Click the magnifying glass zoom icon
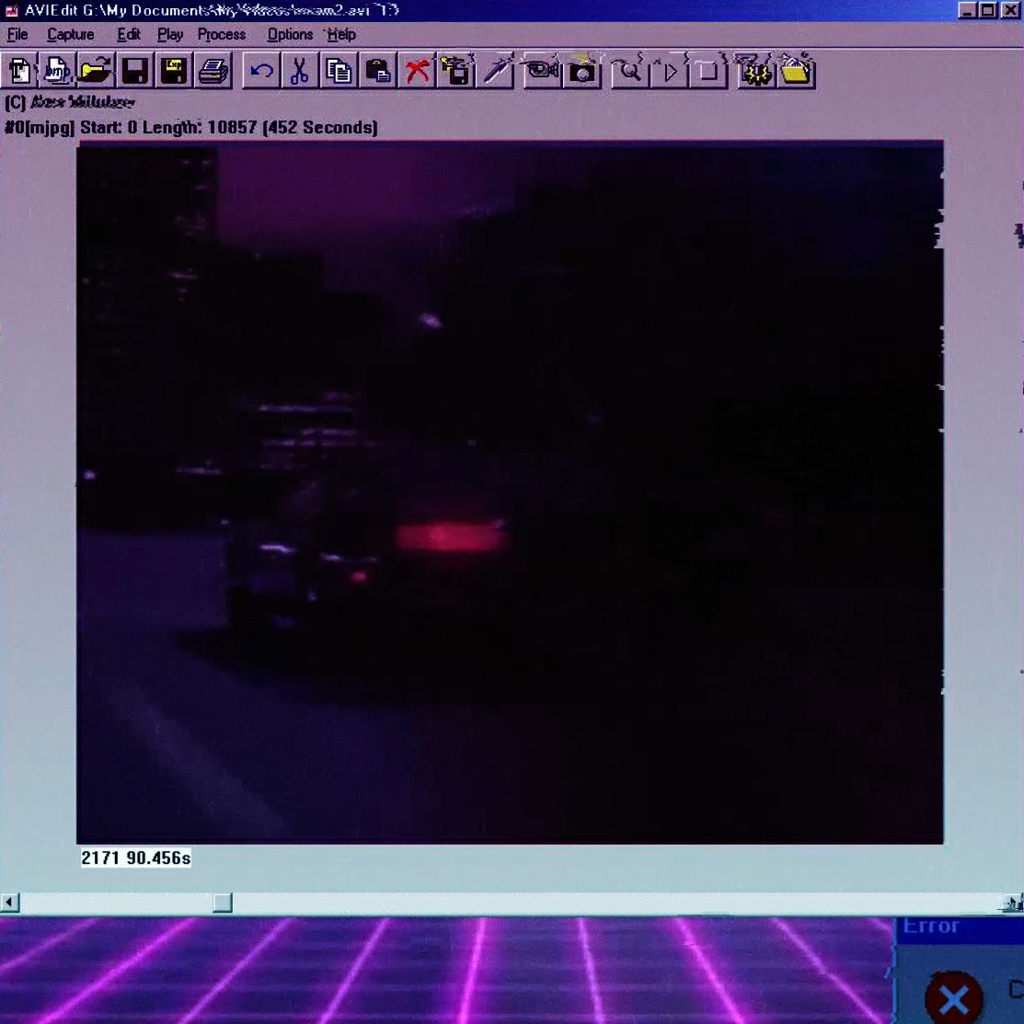The width and height of the screenshot is (1024, 1024). tap(630, 71)
